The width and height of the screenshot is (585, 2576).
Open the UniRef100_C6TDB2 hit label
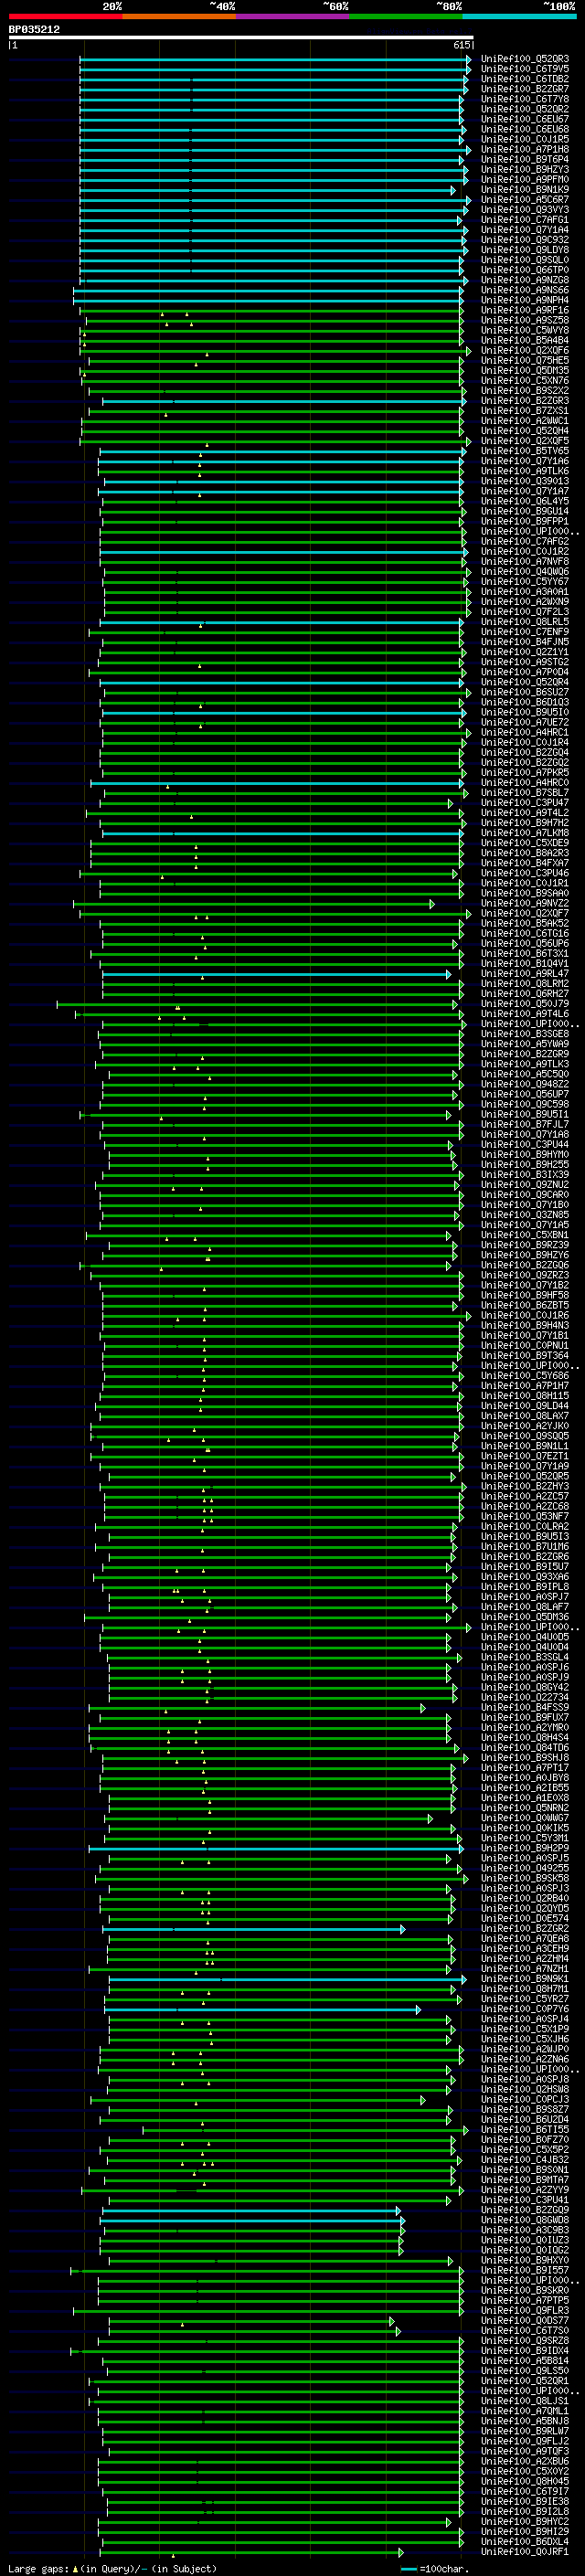(525, 79)
